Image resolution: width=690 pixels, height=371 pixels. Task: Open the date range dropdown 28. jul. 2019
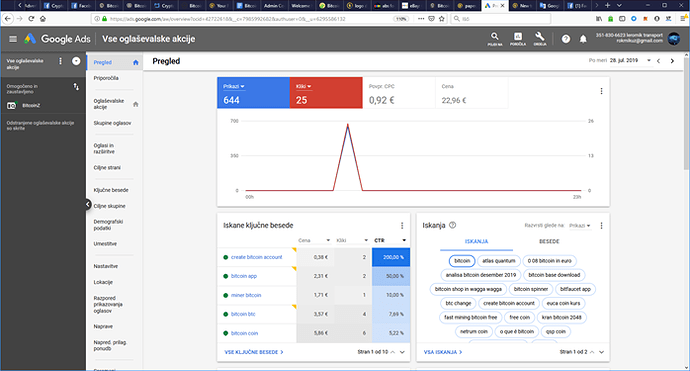point(630,60)
